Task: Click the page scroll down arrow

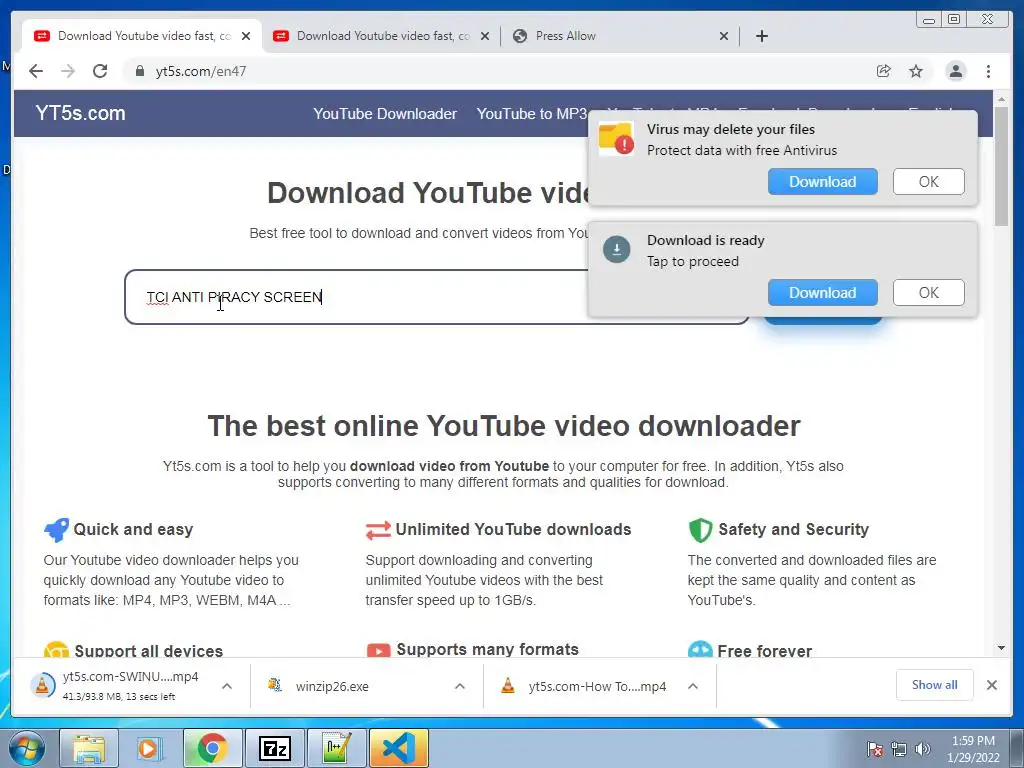Action: tap(1000, 648)
